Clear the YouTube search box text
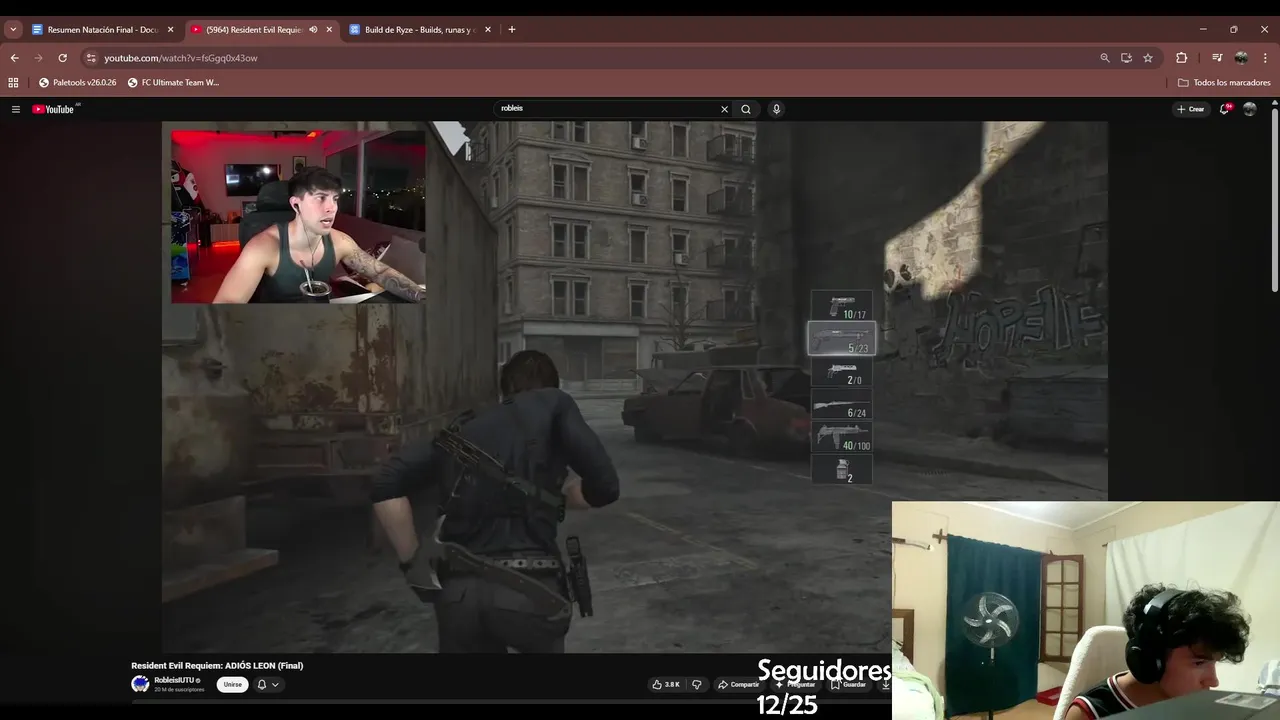Screen dimensions: 1280x720 [x=724, y=109]
